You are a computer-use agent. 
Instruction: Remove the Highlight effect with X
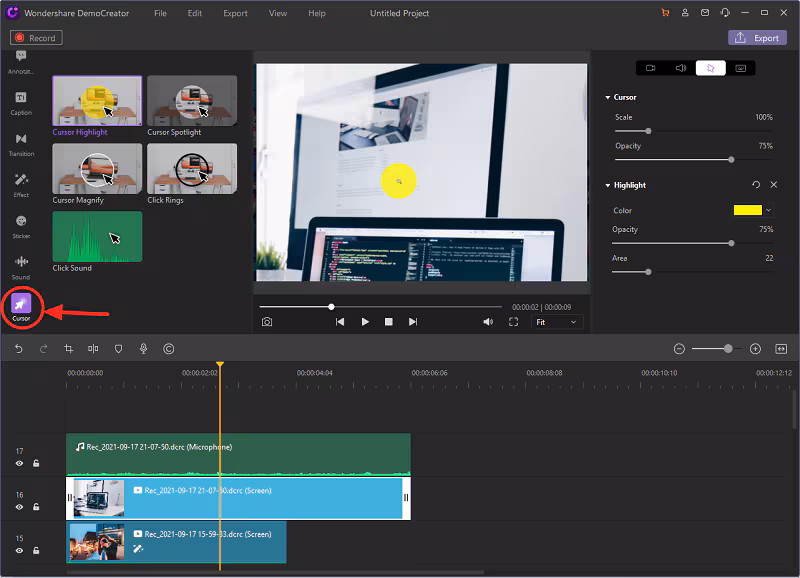tap(774, 185)
